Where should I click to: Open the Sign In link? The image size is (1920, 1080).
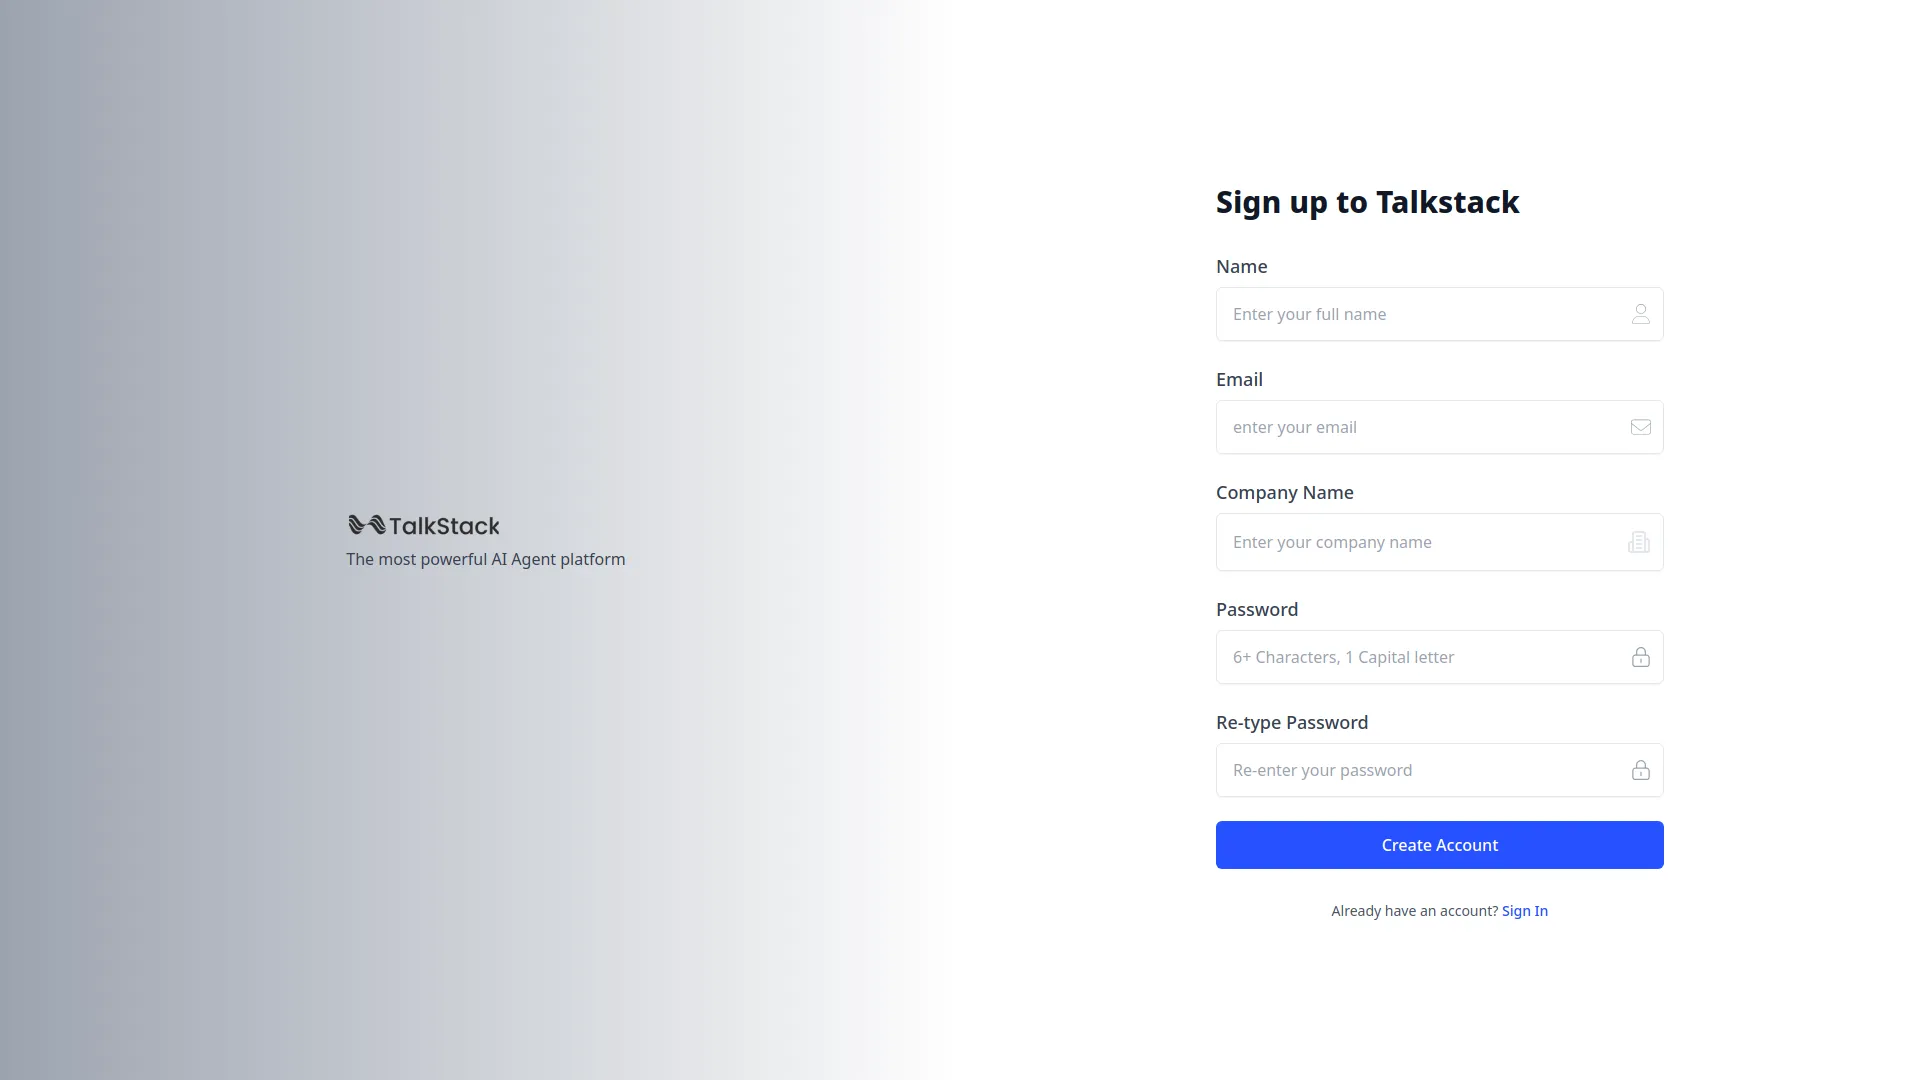(x=1524, y=910)
